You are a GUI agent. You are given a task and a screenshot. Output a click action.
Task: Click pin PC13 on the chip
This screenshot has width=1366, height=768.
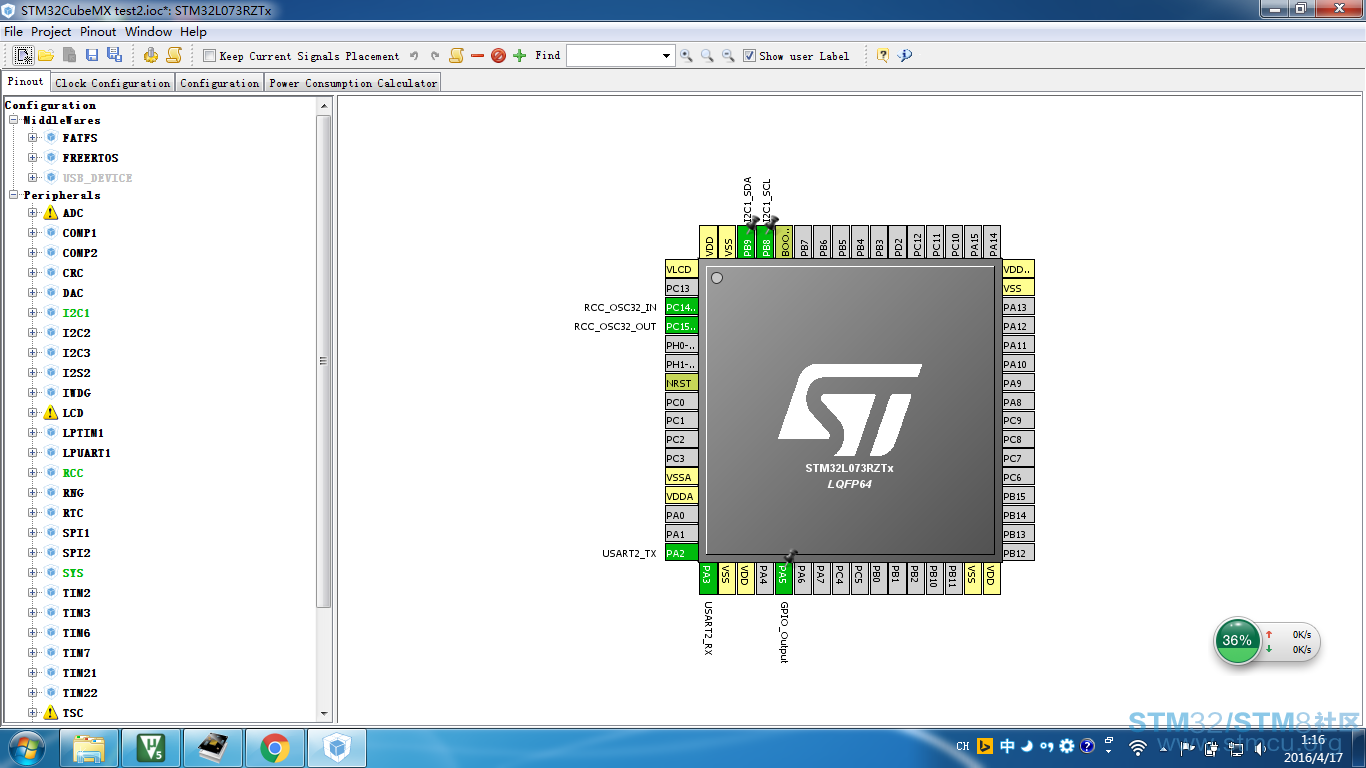click(x=682, y=288)
